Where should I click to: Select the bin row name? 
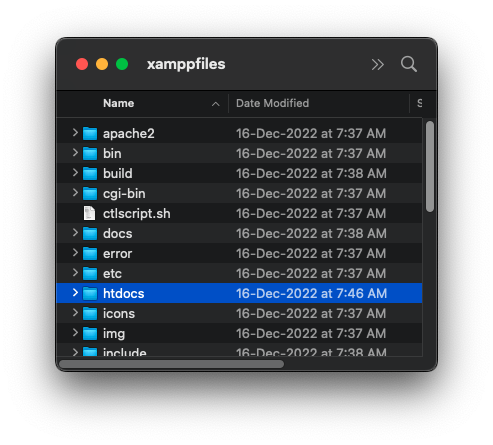112,154
